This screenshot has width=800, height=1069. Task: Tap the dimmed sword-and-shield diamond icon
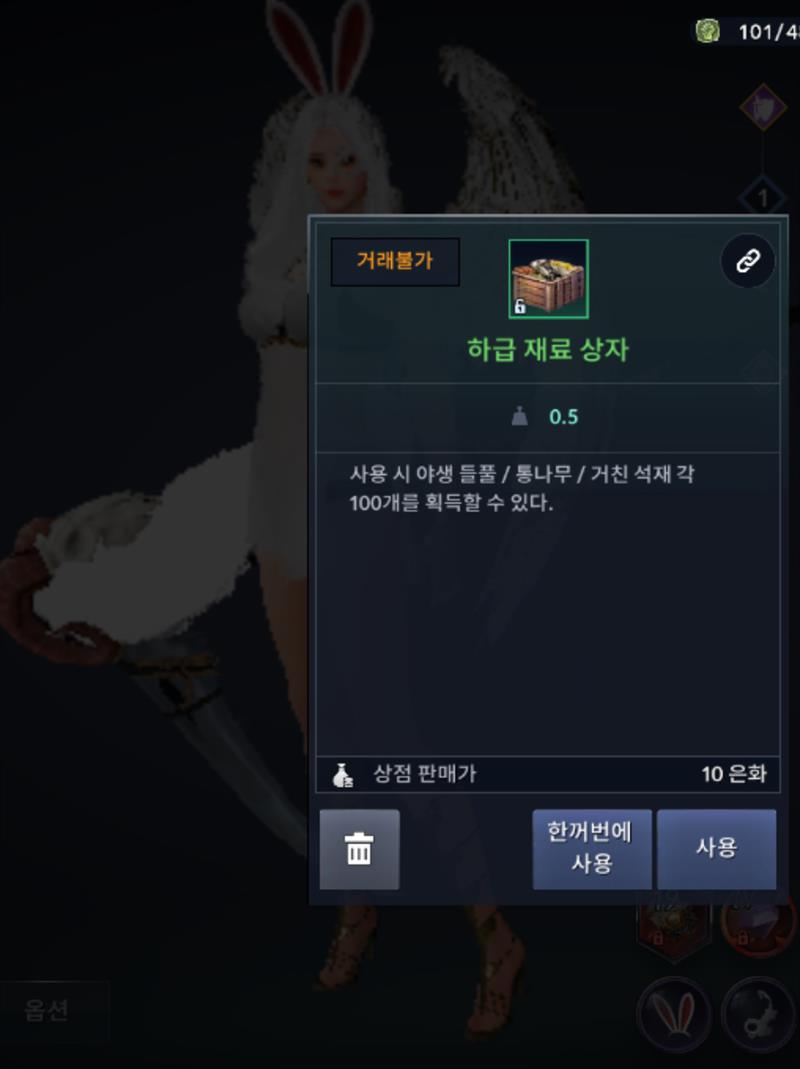(763, 107)
